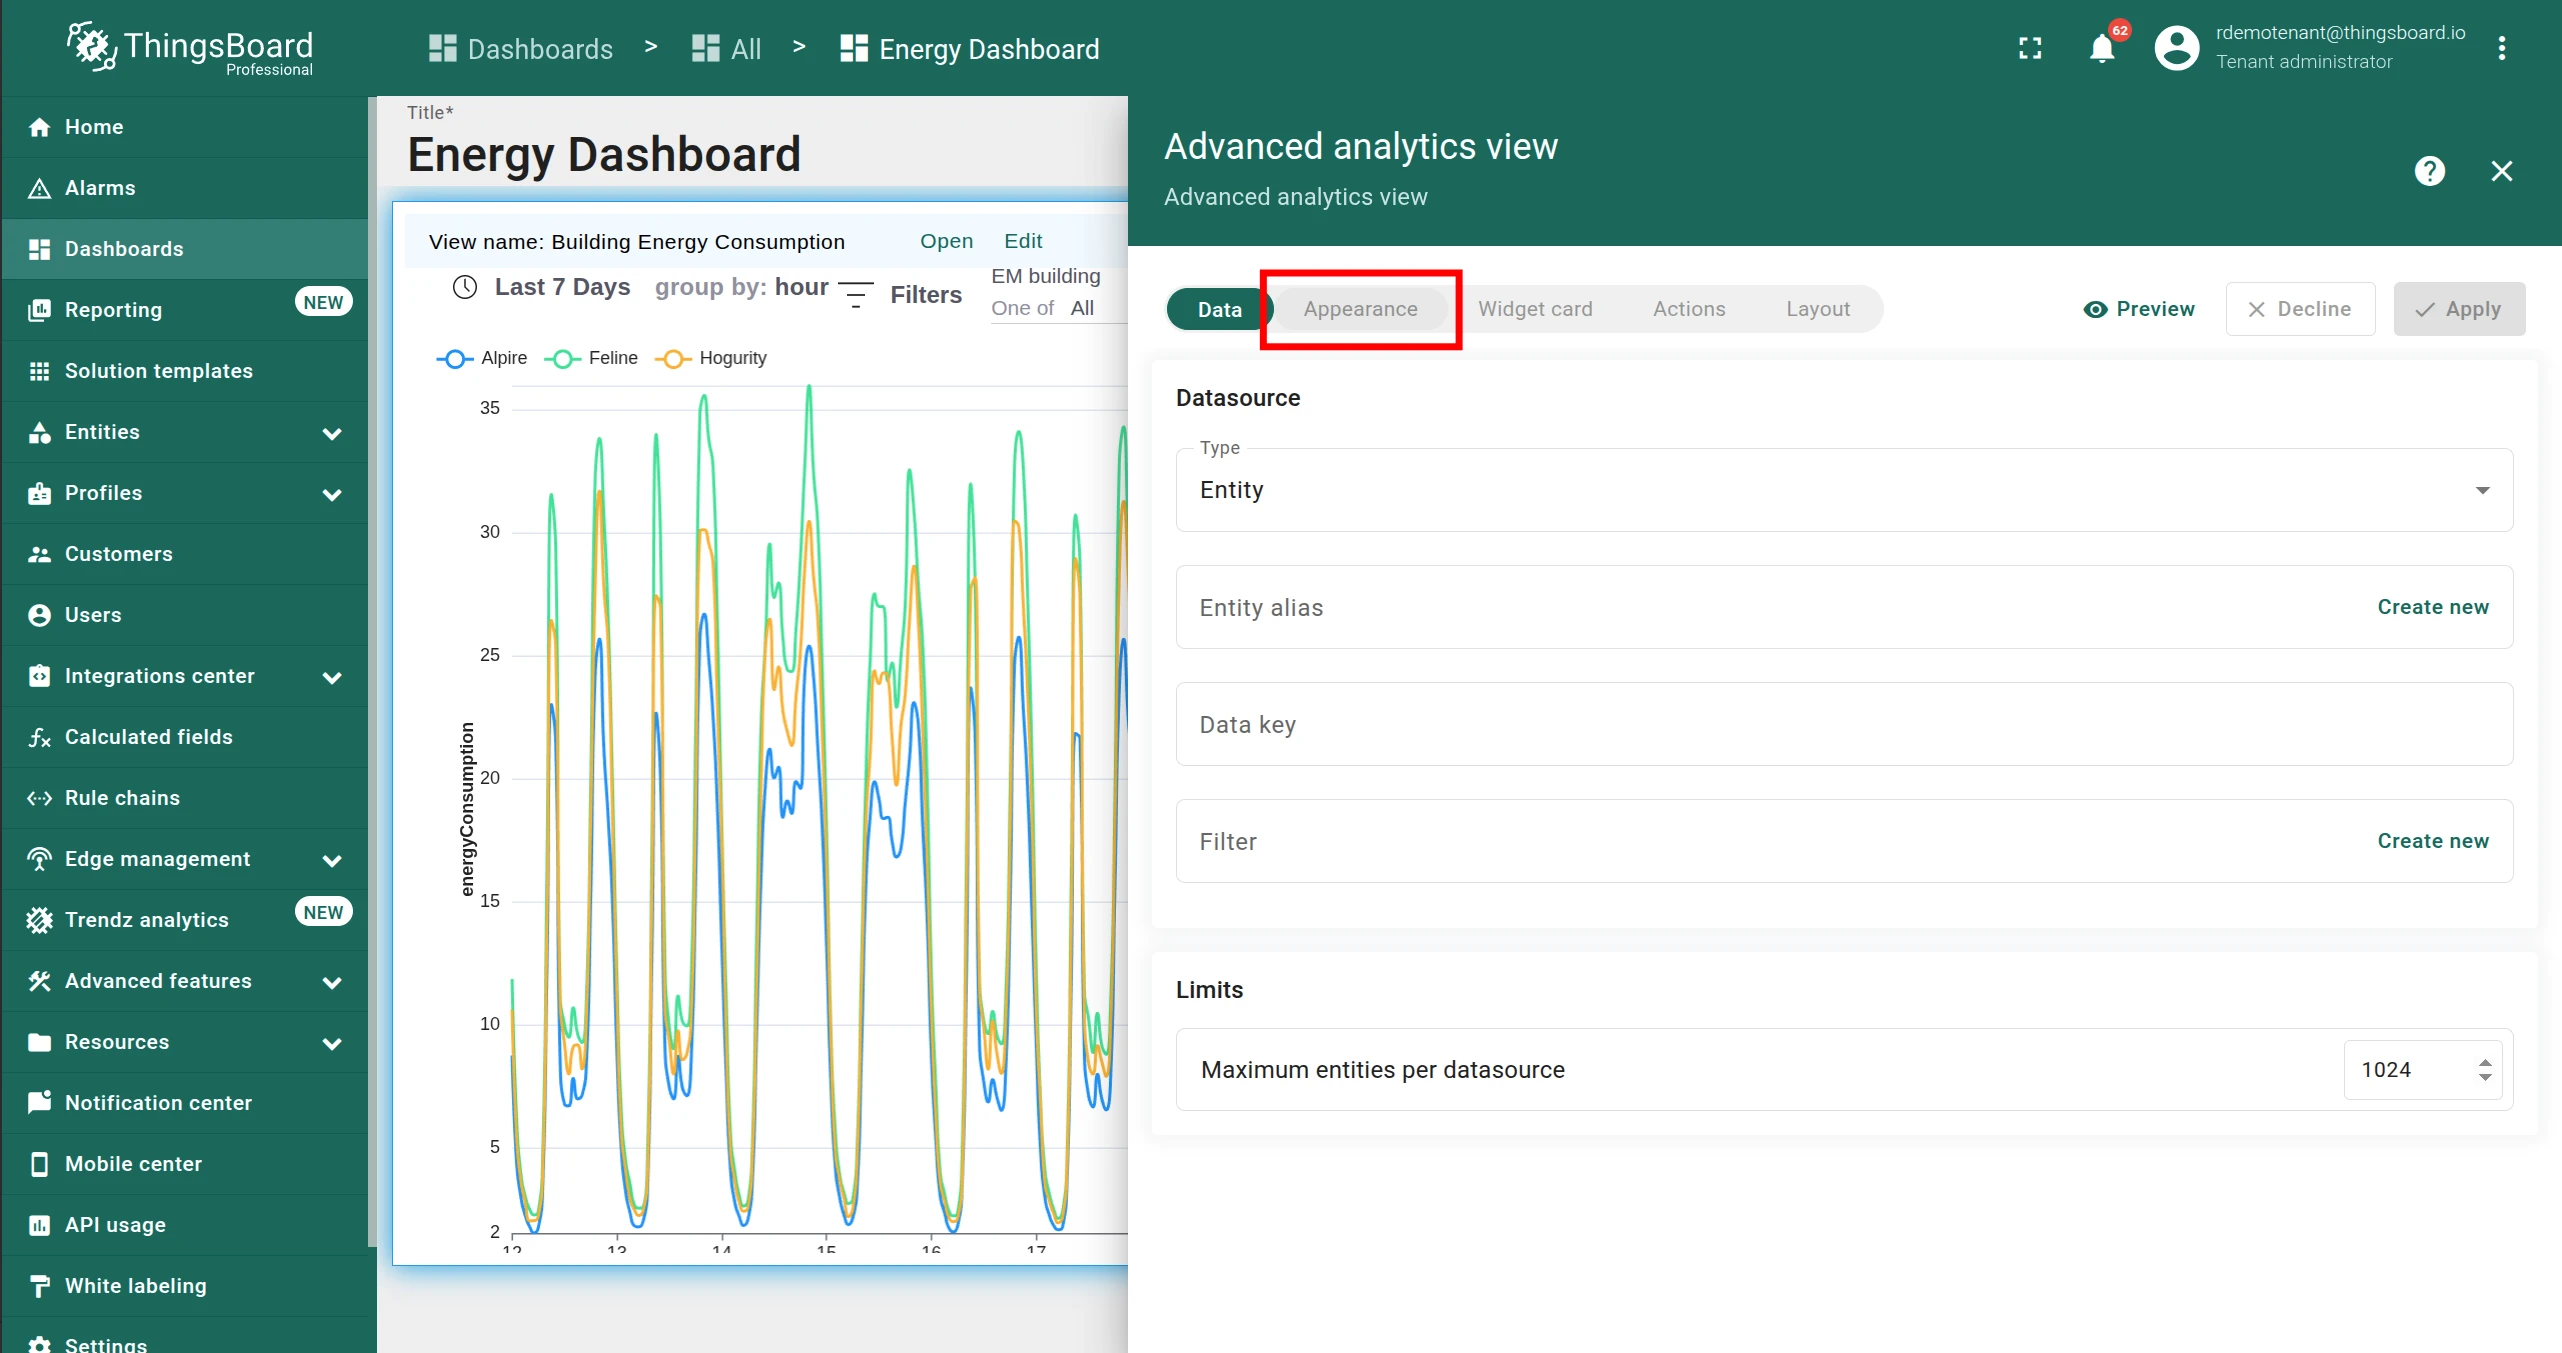Switch to the Widget card tab

tap(1535, 309)
